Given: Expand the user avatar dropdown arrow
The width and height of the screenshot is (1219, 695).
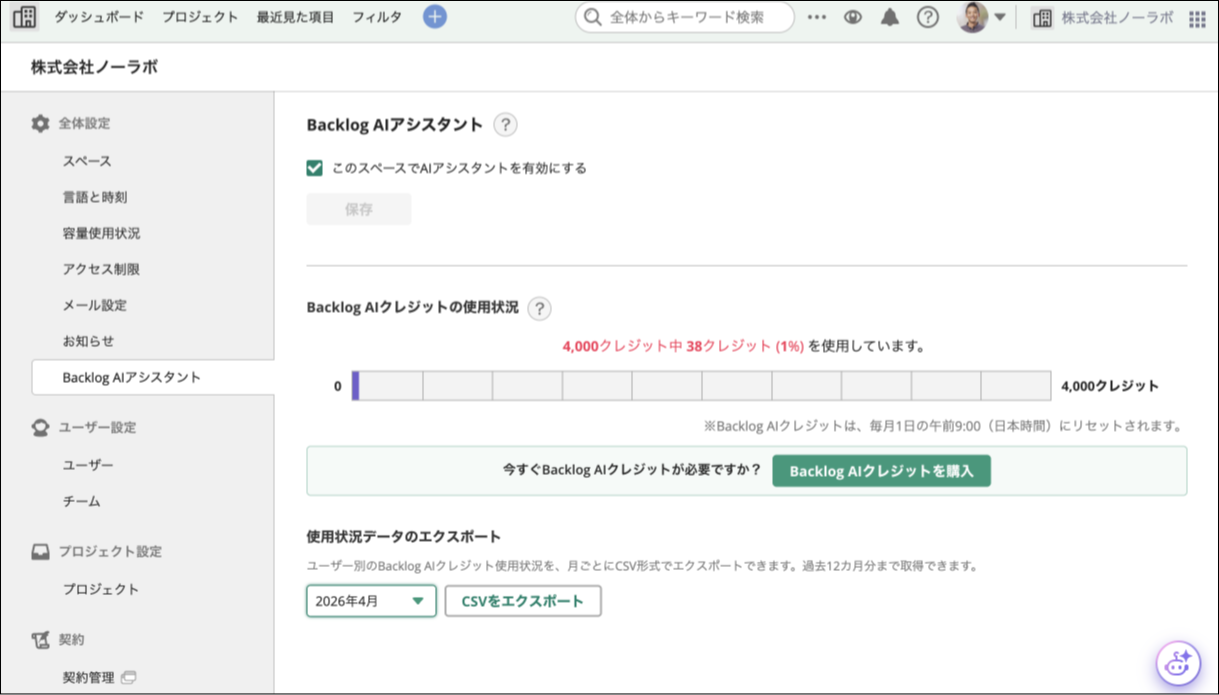Looking at the screenshot, I should tap(999, 17).
